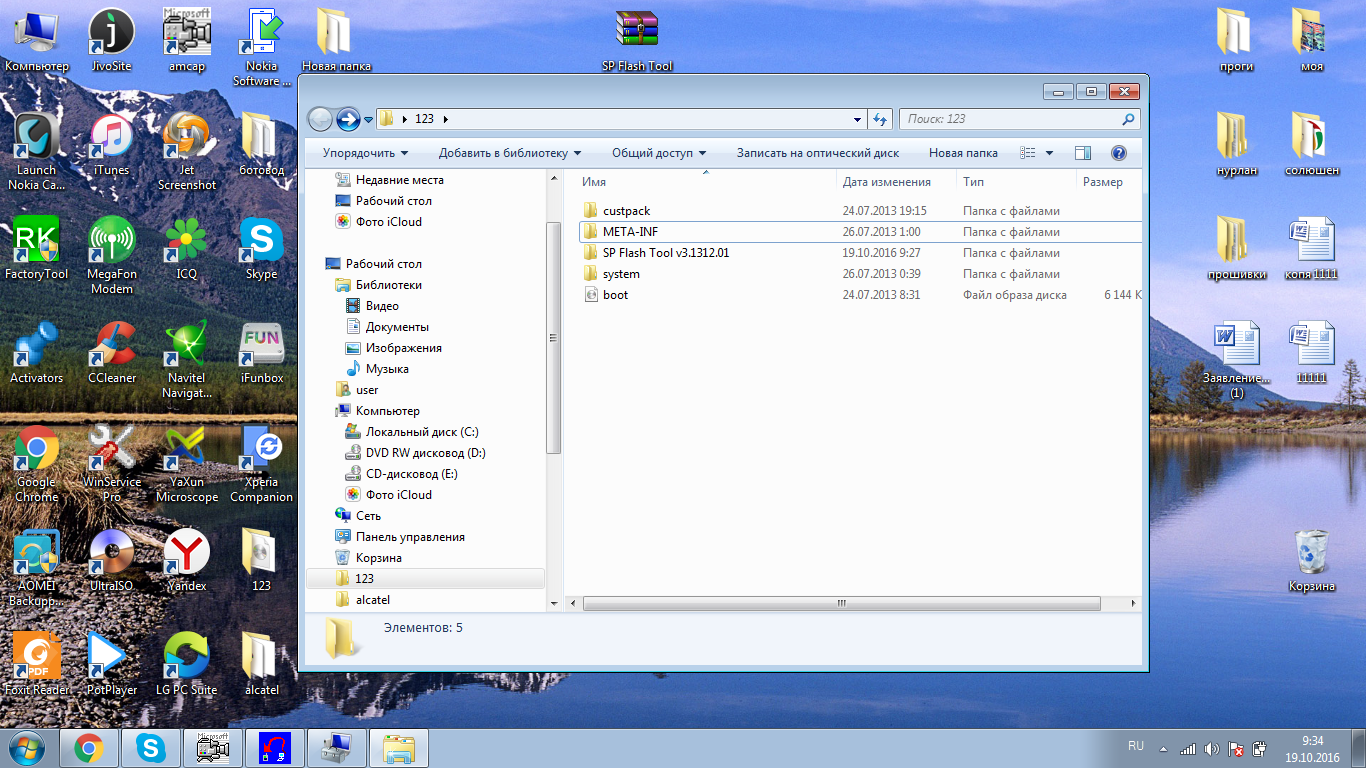The width and height of the screenshot is (1366, 768).
Task: Click the Новая папка toolbar button
Action: point(962,153)
